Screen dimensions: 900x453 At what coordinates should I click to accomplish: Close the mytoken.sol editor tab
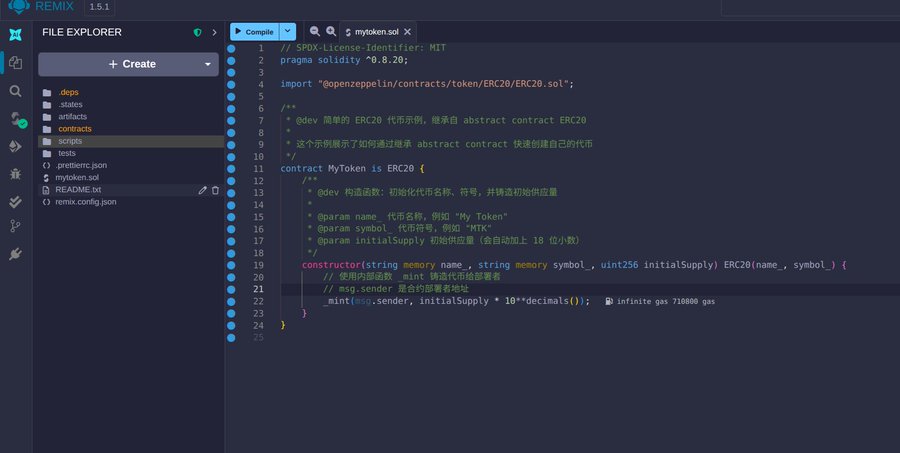[x=408, y=32]
